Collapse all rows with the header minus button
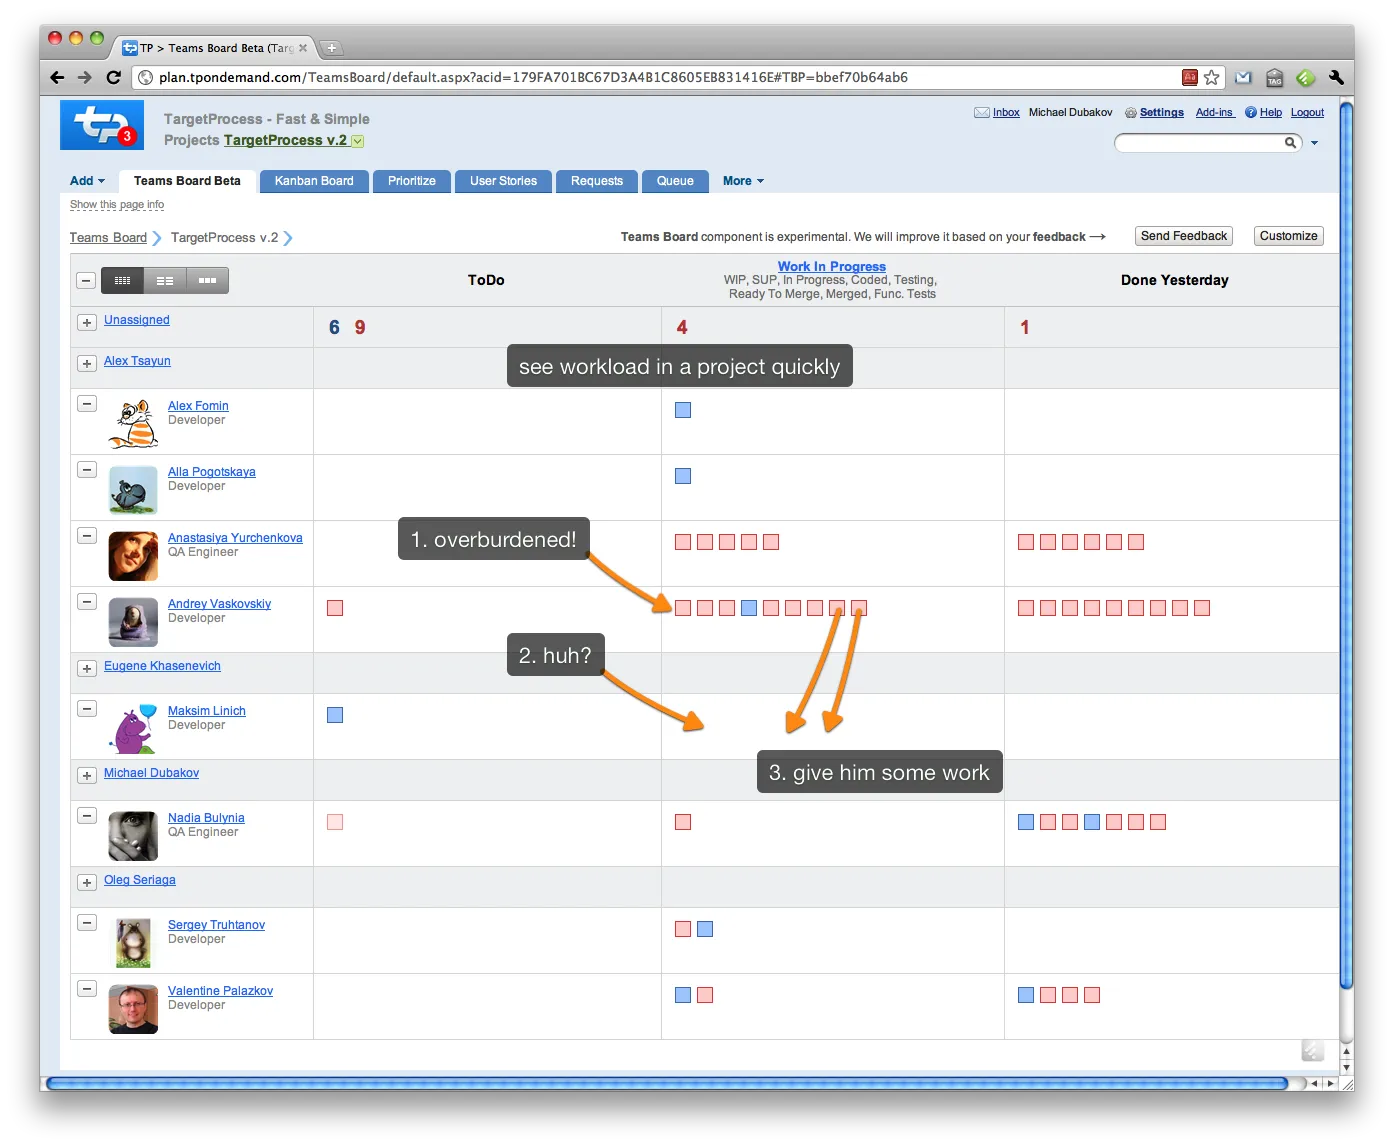The height and width of the screenshot is (1146, 1394). pos(86,281)
